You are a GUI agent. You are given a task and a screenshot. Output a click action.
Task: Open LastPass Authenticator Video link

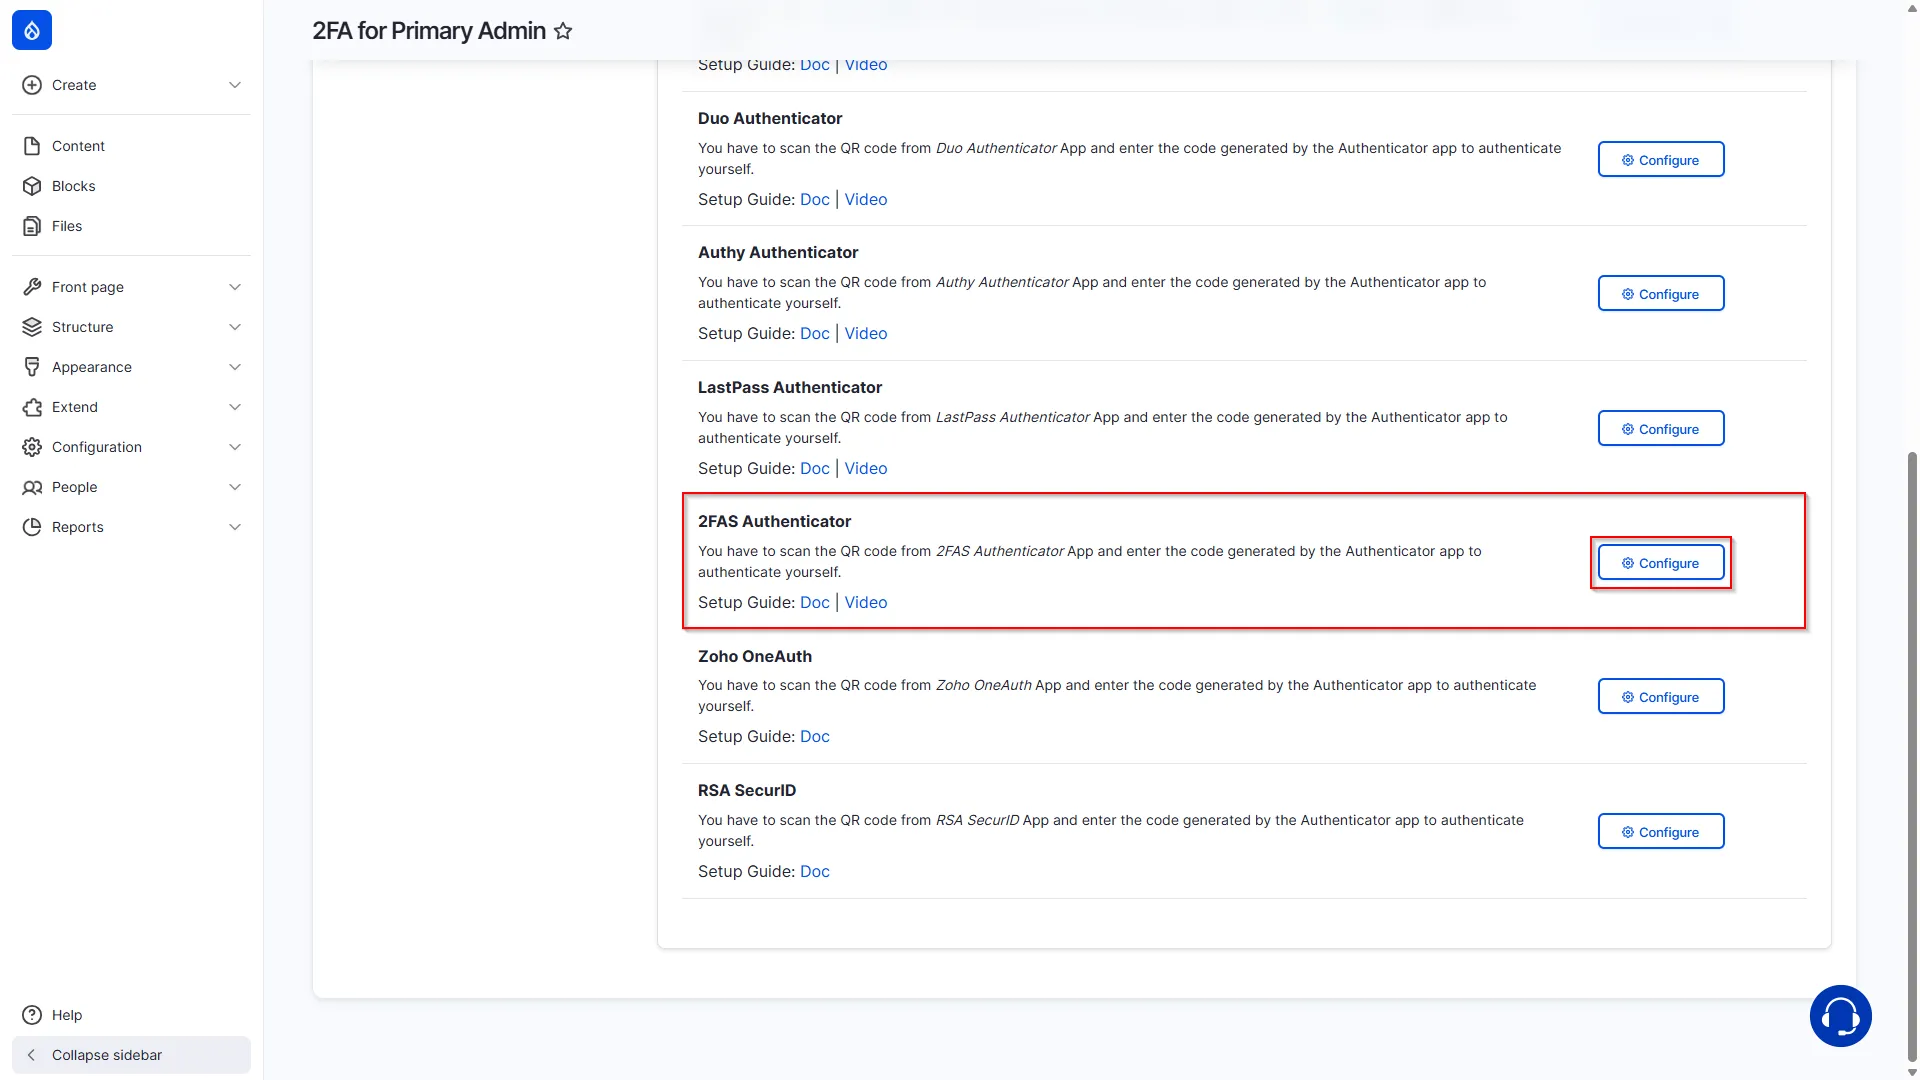[x=866, y=468]
